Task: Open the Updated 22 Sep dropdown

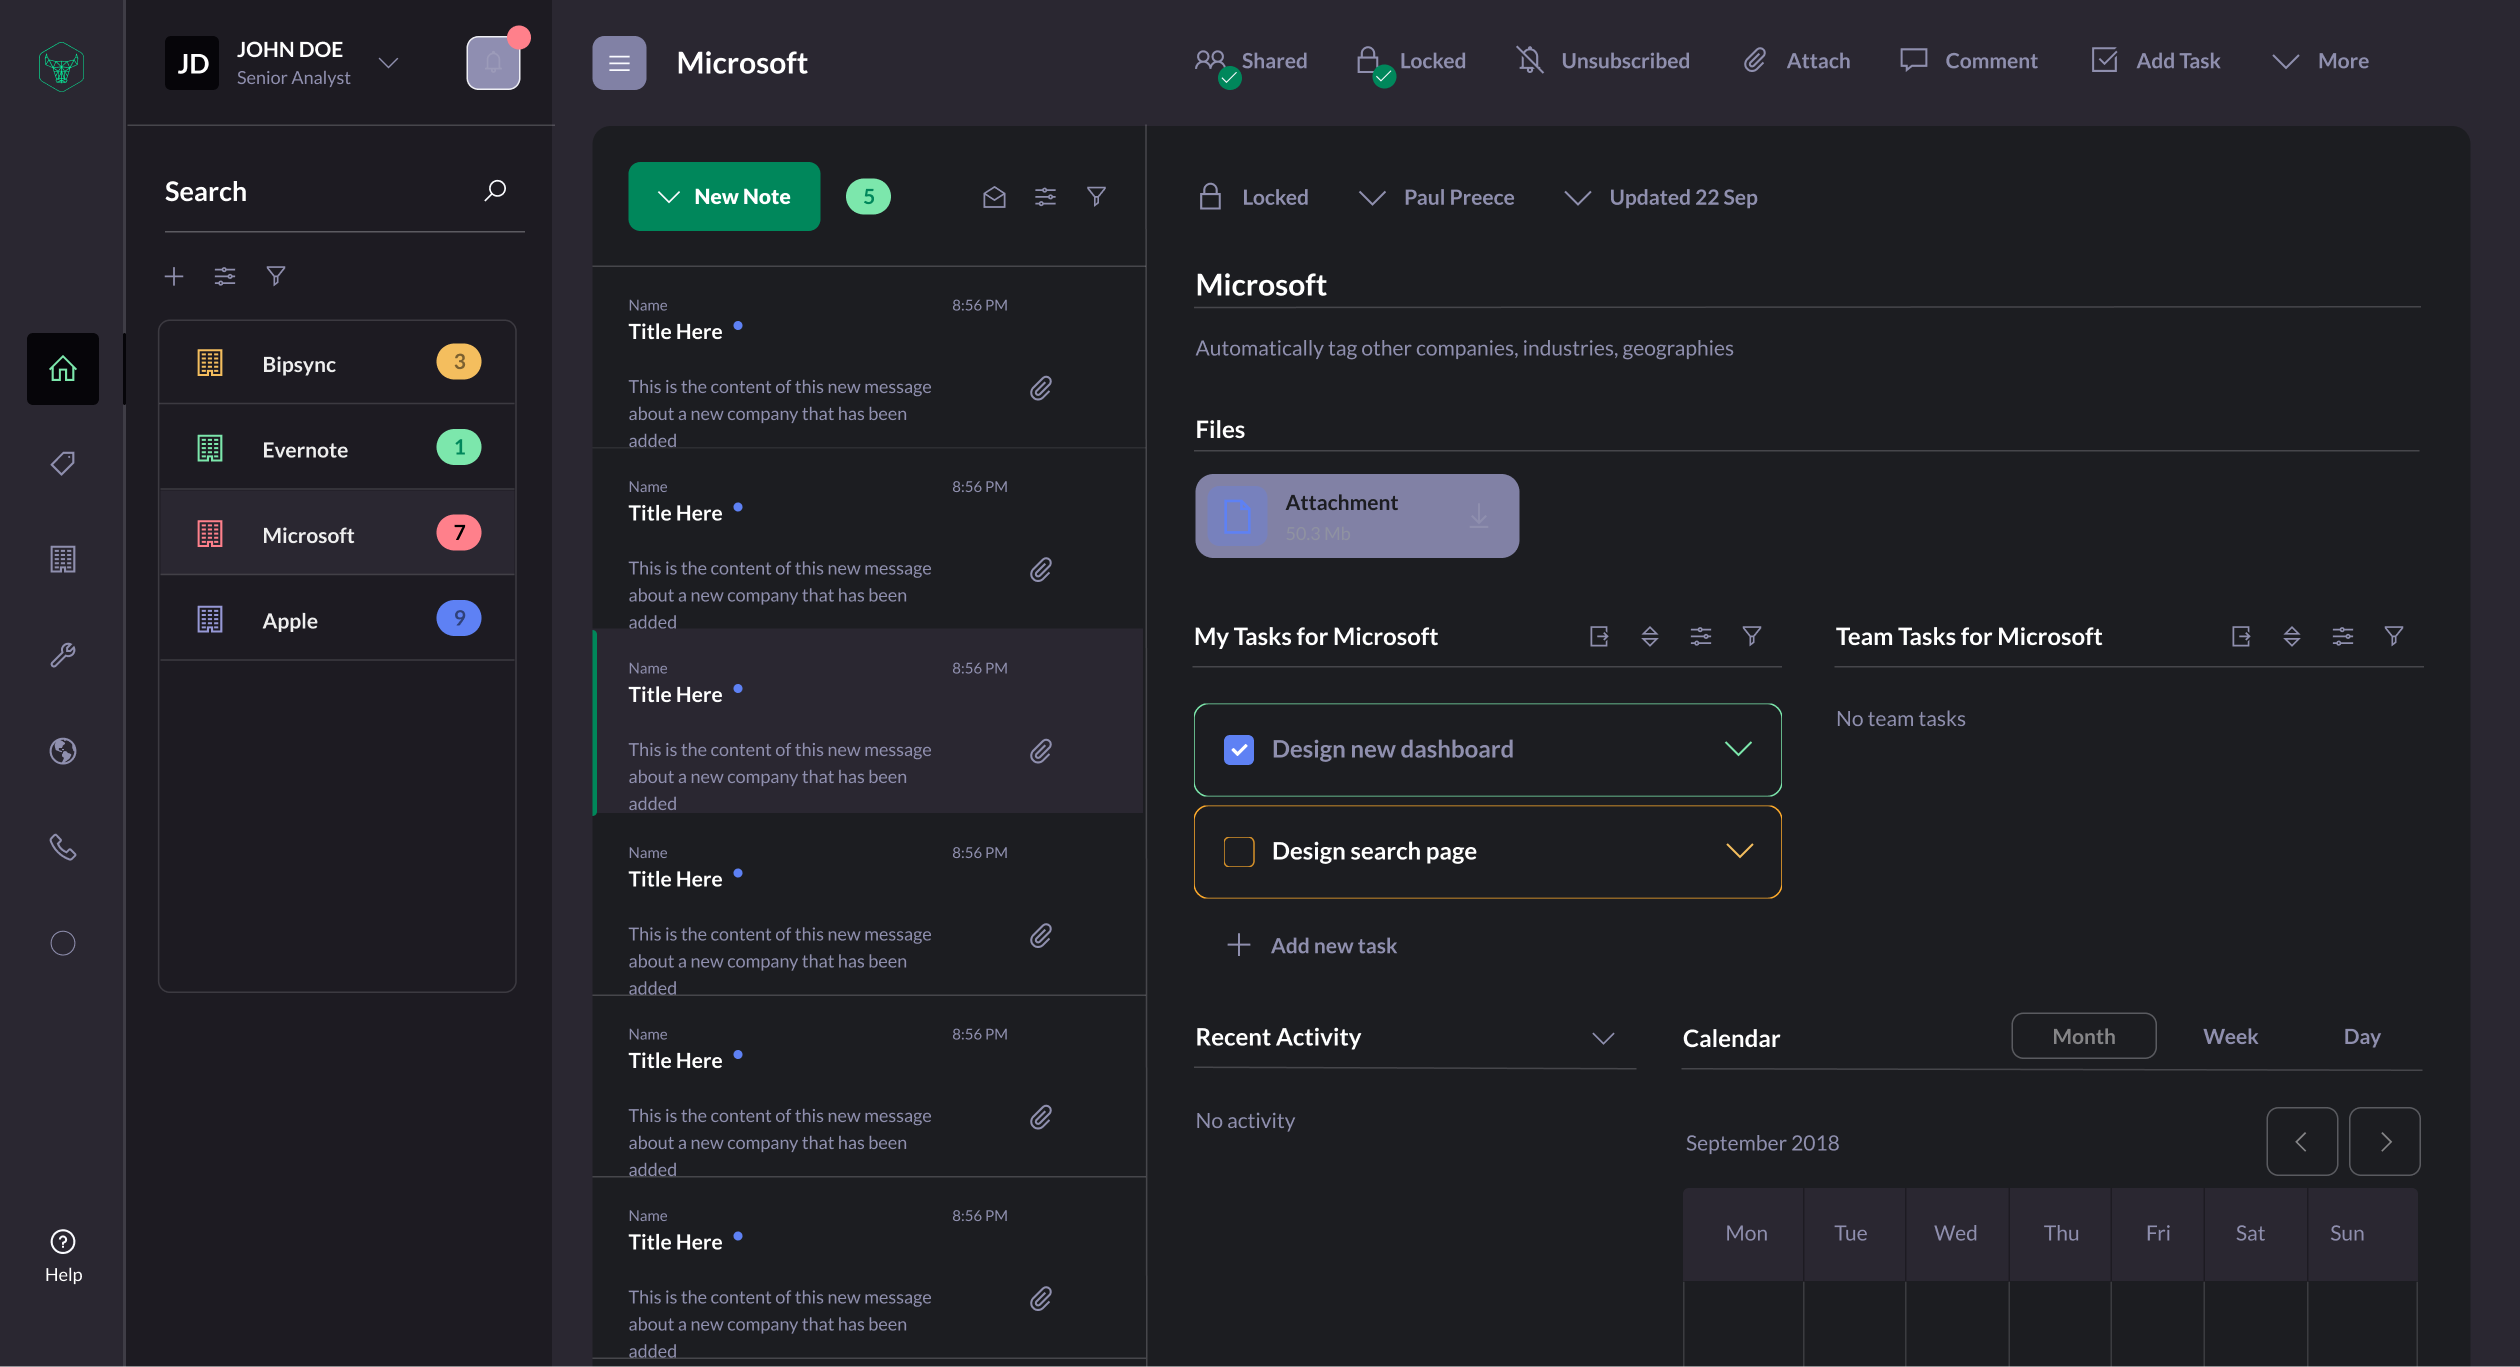Action: click(x=1661, y=197)
